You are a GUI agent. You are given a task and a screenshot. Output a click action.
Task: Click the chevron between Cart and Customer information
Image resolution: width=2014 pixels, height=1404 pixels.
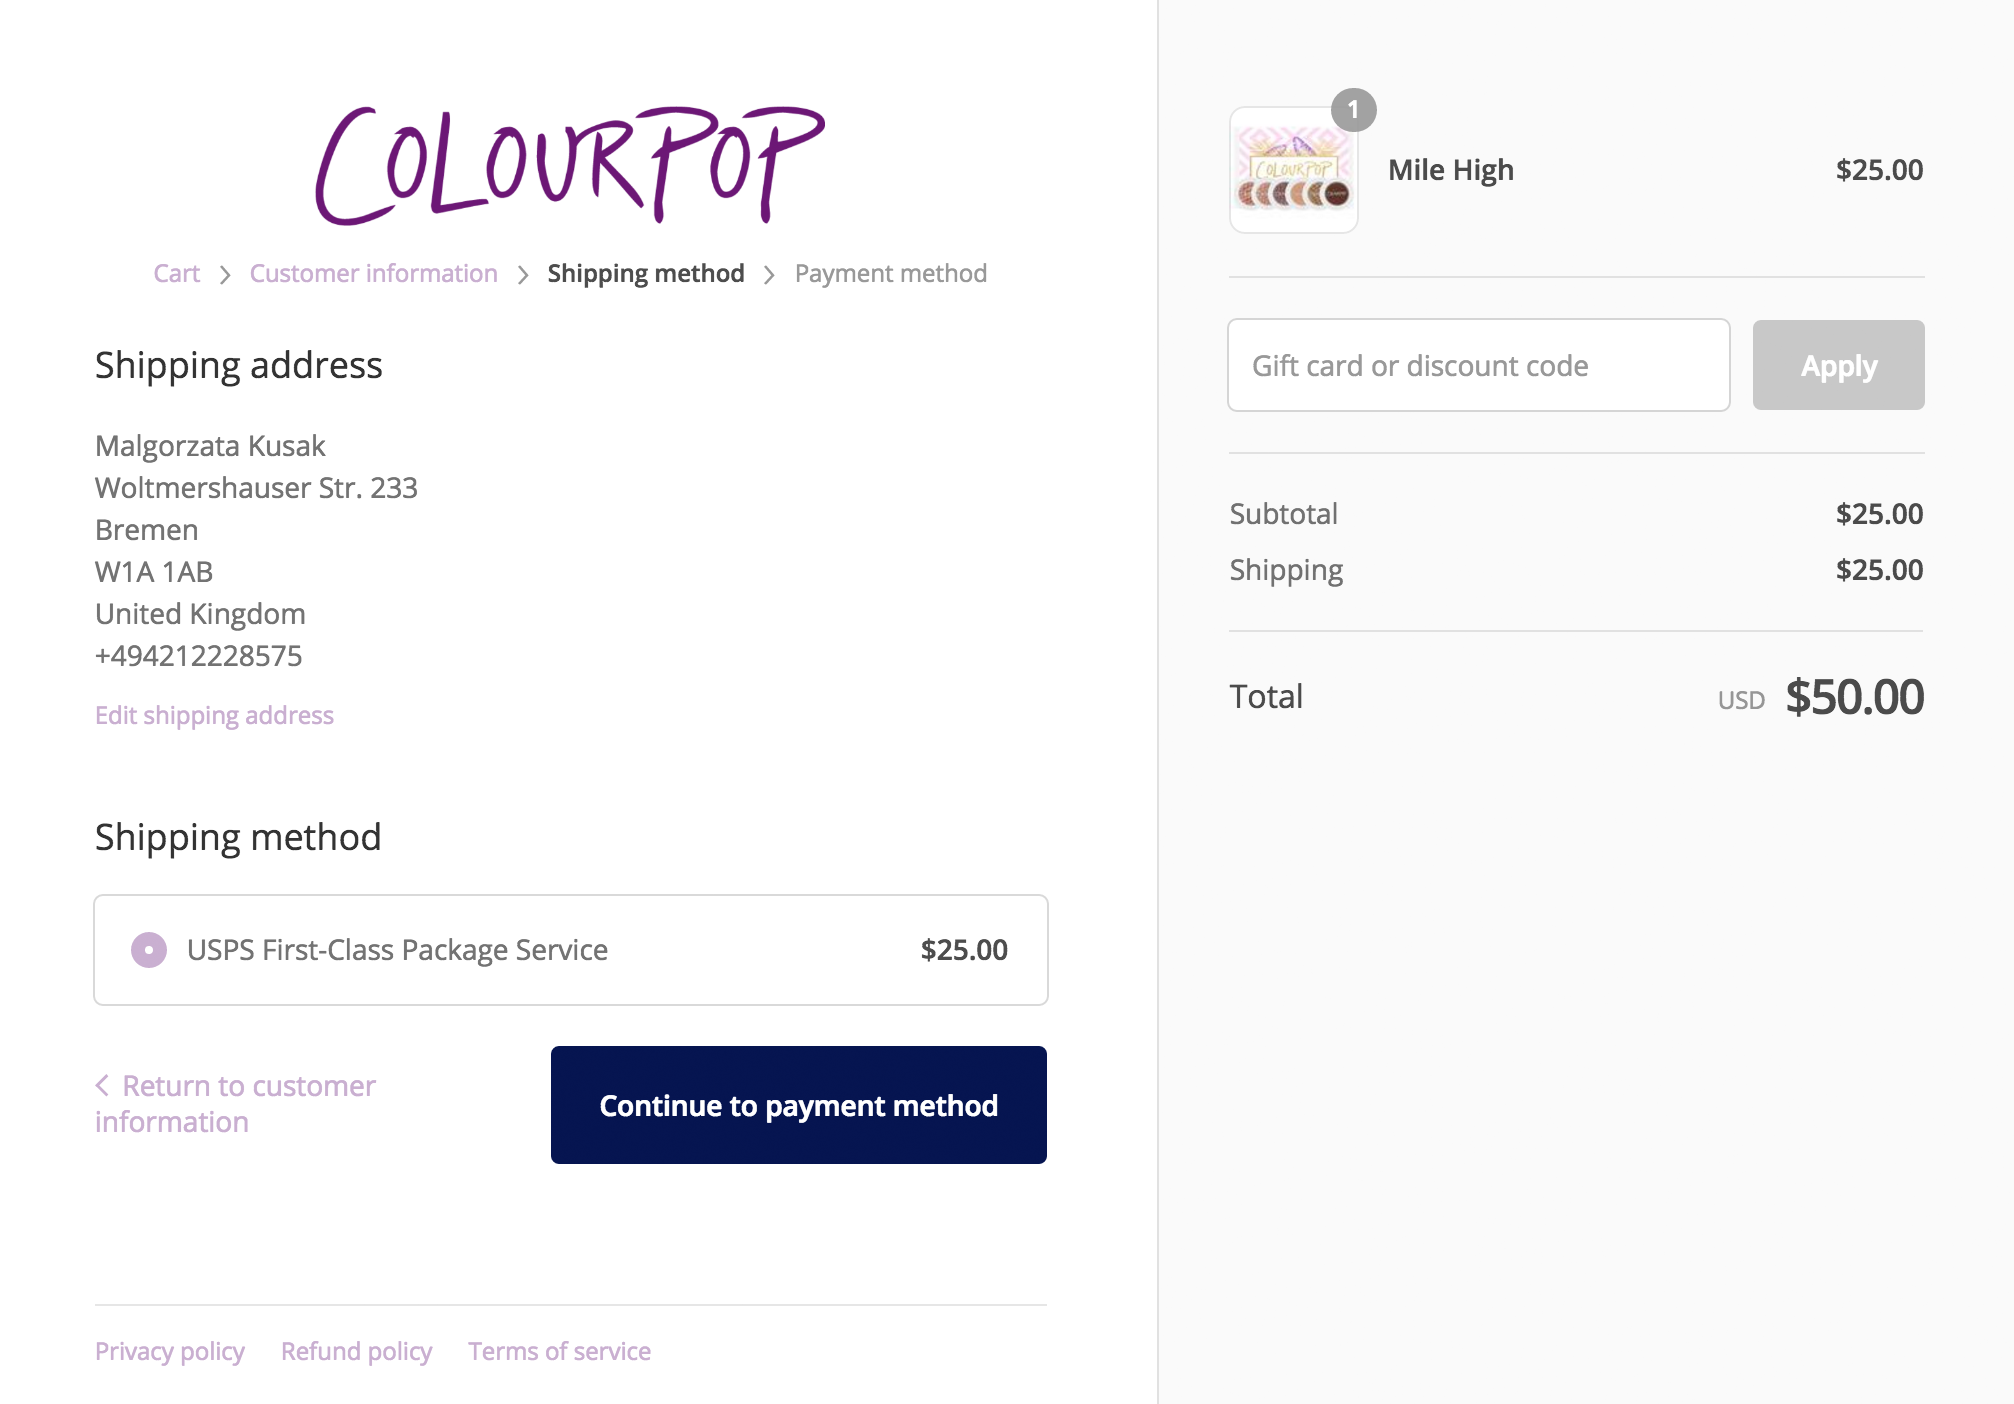point(224,274)
